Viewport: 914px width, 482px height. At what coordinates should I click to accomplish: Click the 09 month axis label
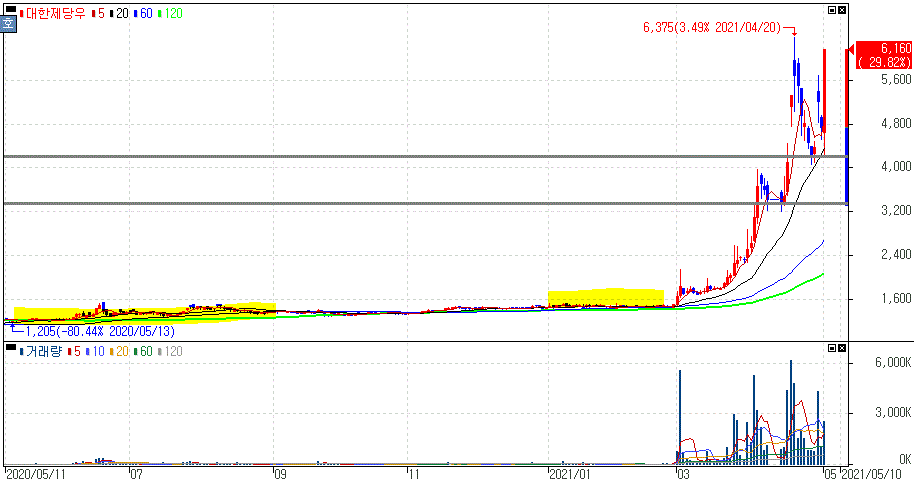280,474
